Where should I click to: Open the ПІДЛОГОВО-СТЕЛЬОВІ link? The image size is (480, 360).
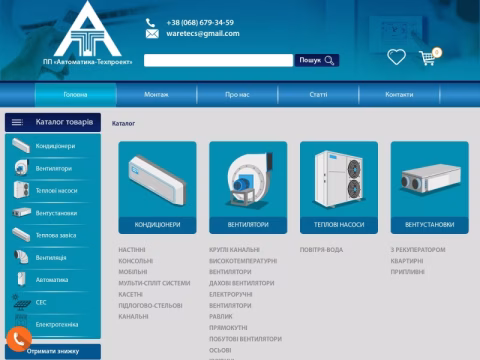click(x=150, y=306)
